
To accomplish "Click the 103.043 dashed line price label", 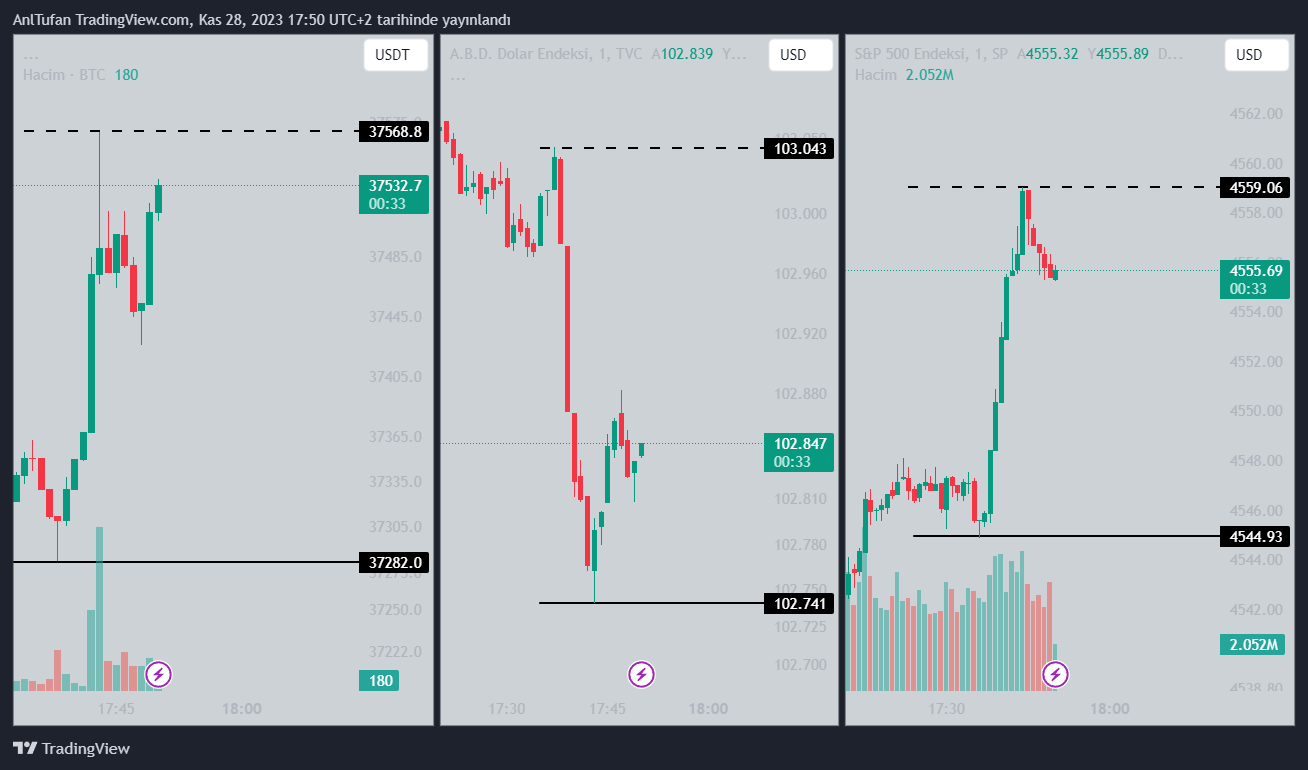I will (800, 149).
